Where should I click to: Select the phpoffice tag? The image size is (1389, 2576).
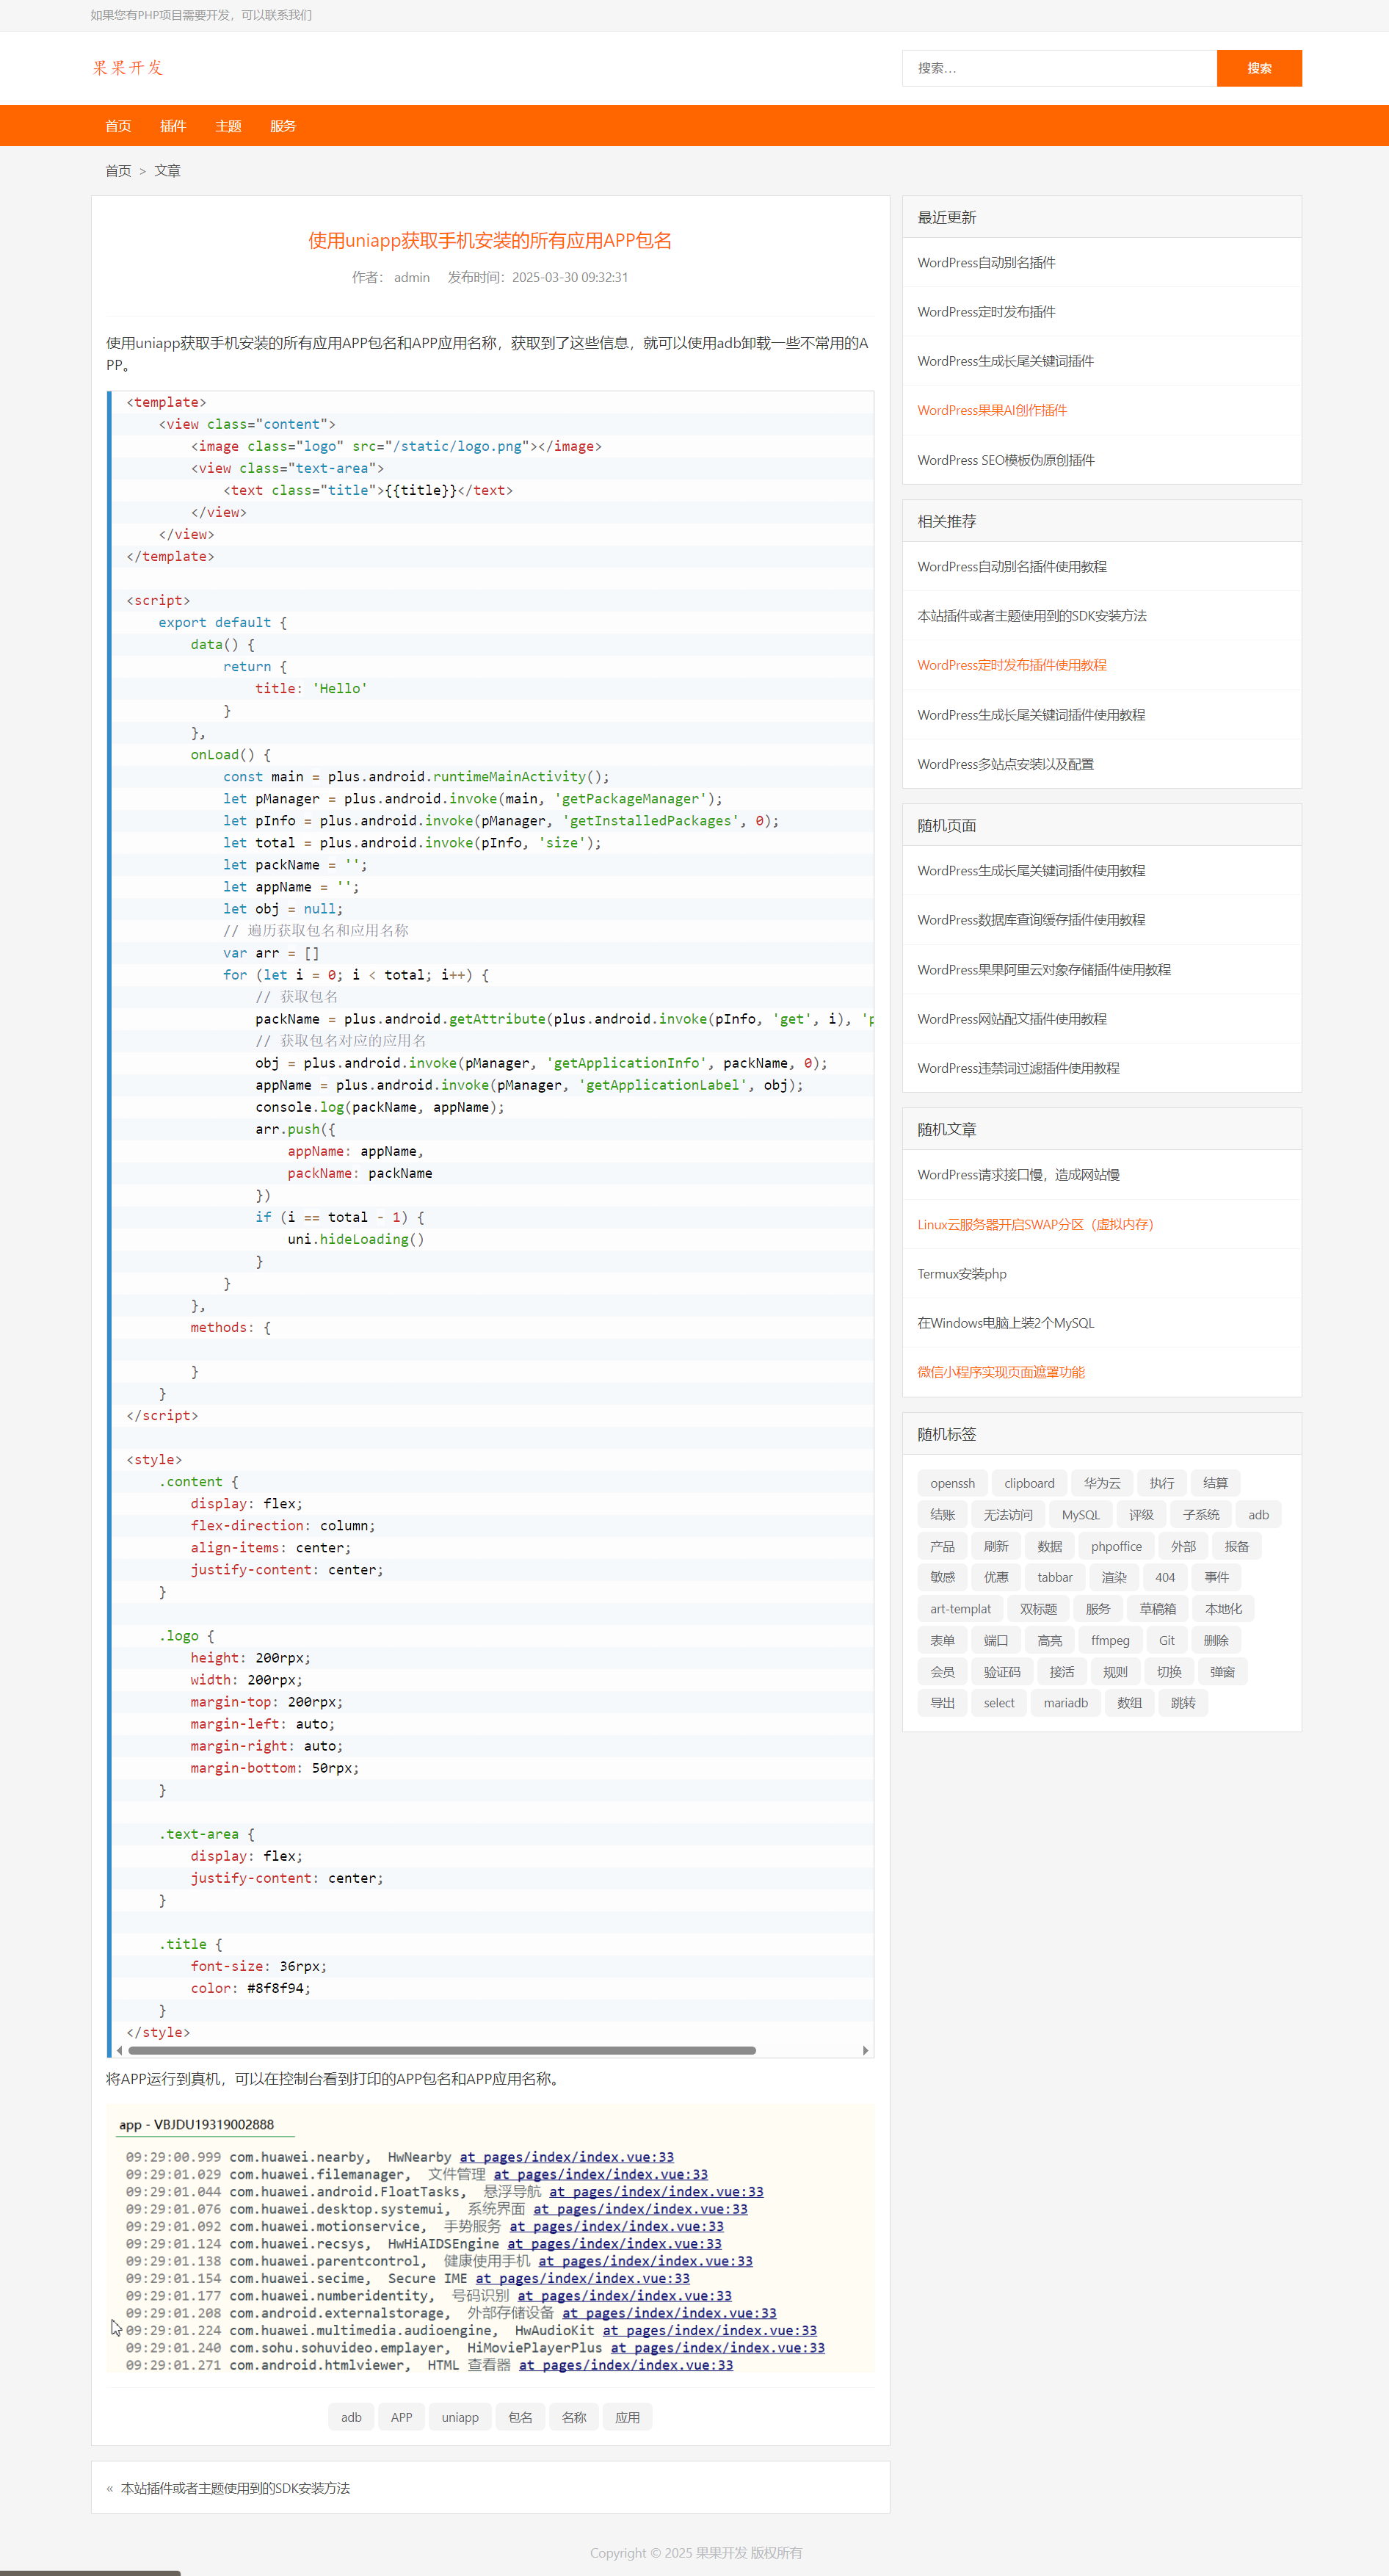coord(1116,1546)
